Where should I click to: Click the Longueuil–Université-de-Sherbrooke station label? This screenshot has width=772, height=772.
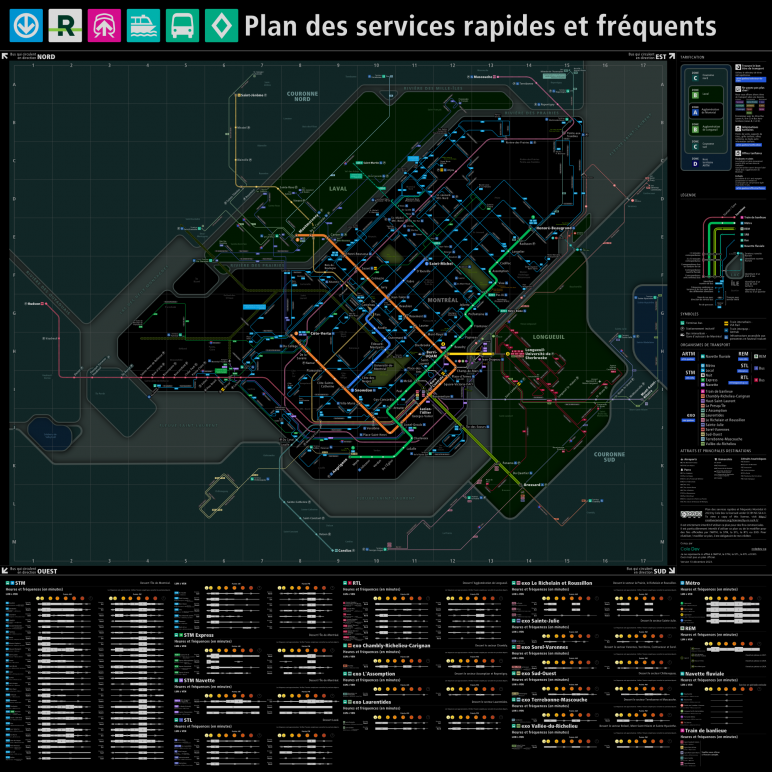click(535, 352)
